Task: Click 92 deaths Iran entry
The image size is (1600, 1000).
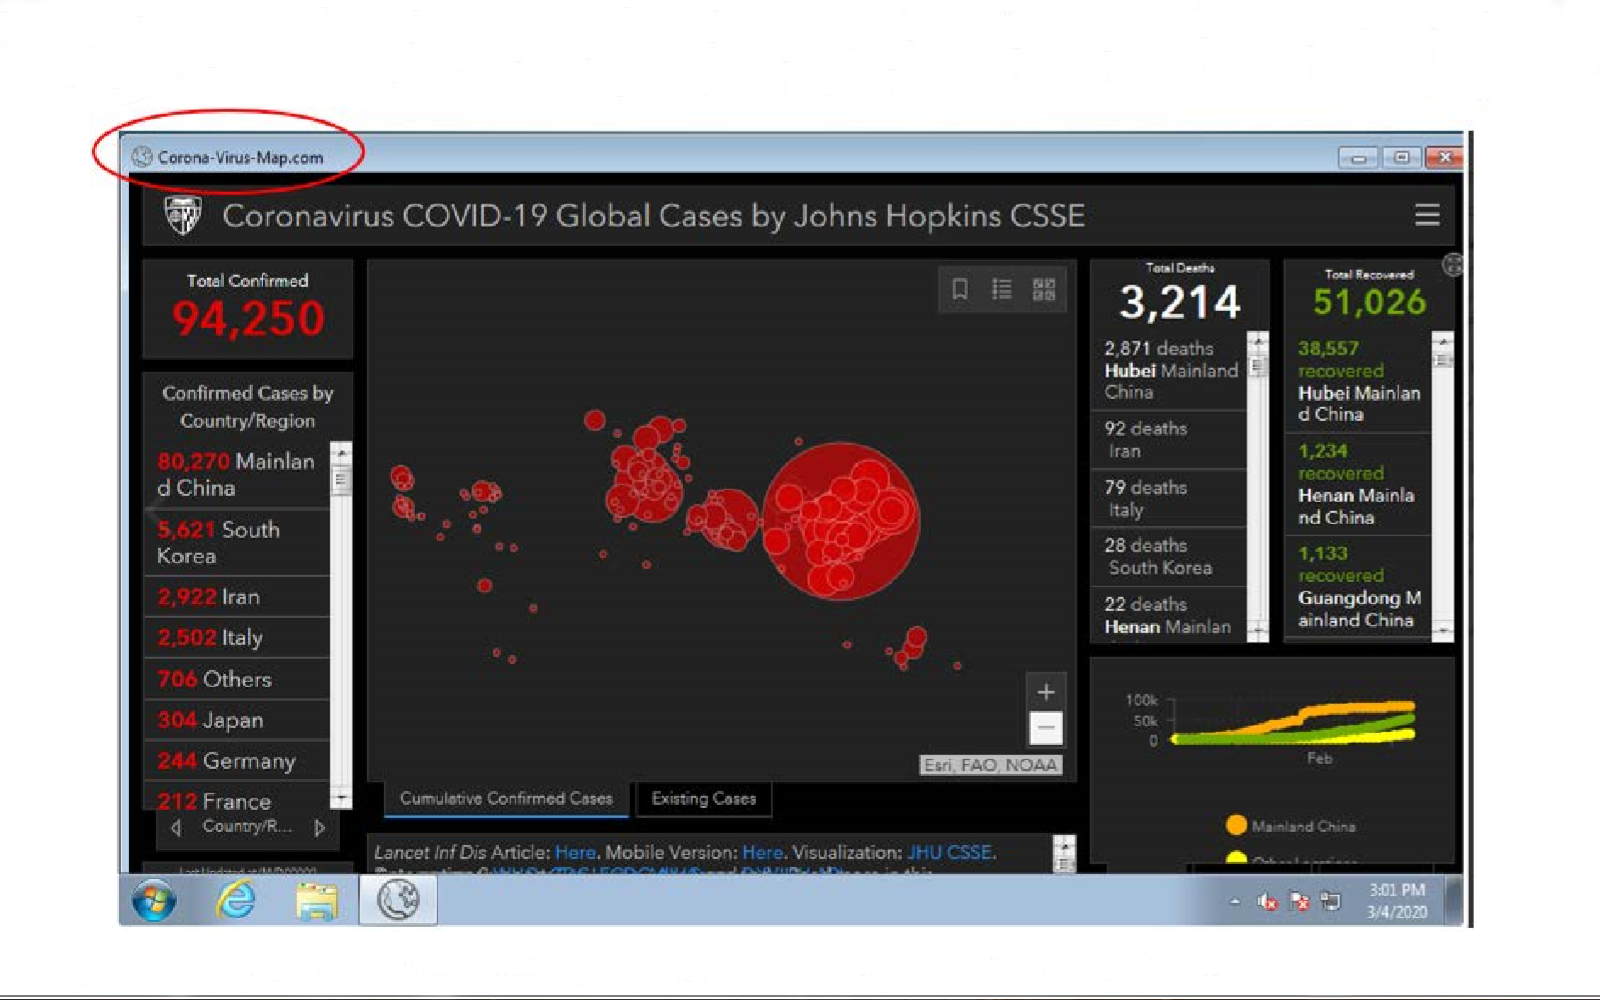Action: coord(1170,440)
